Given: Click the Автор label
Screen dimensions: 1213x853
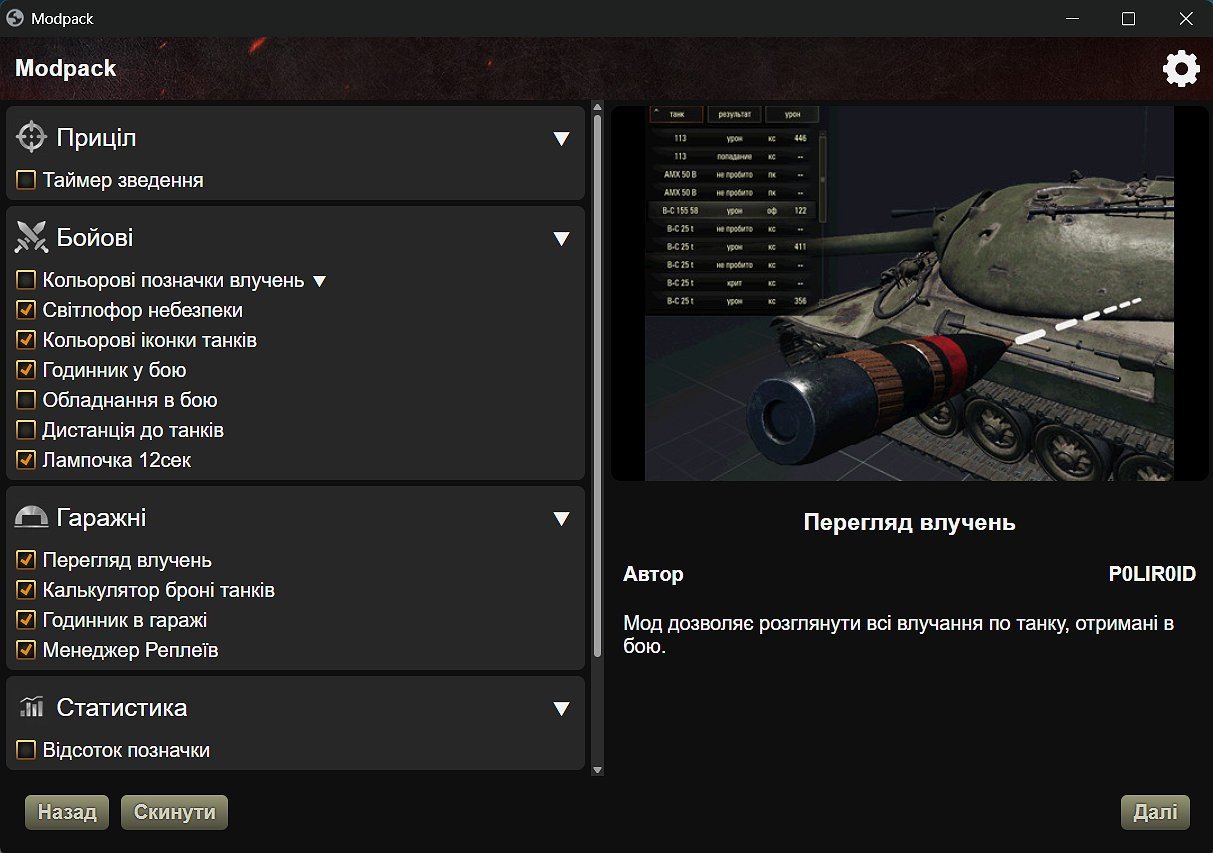Looking at the screenshot, I should tap(653, 574).
